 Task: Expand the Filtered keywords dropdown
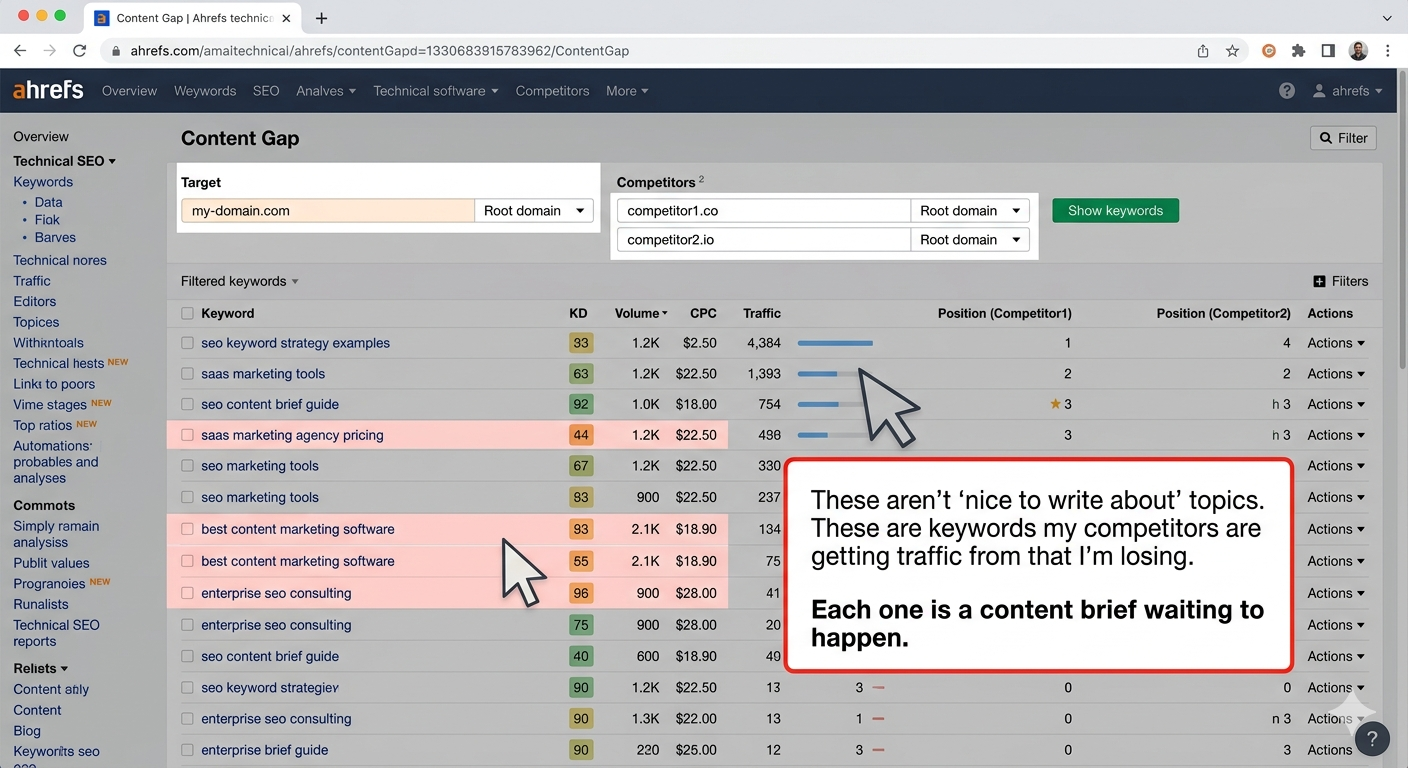click(240, 281)
